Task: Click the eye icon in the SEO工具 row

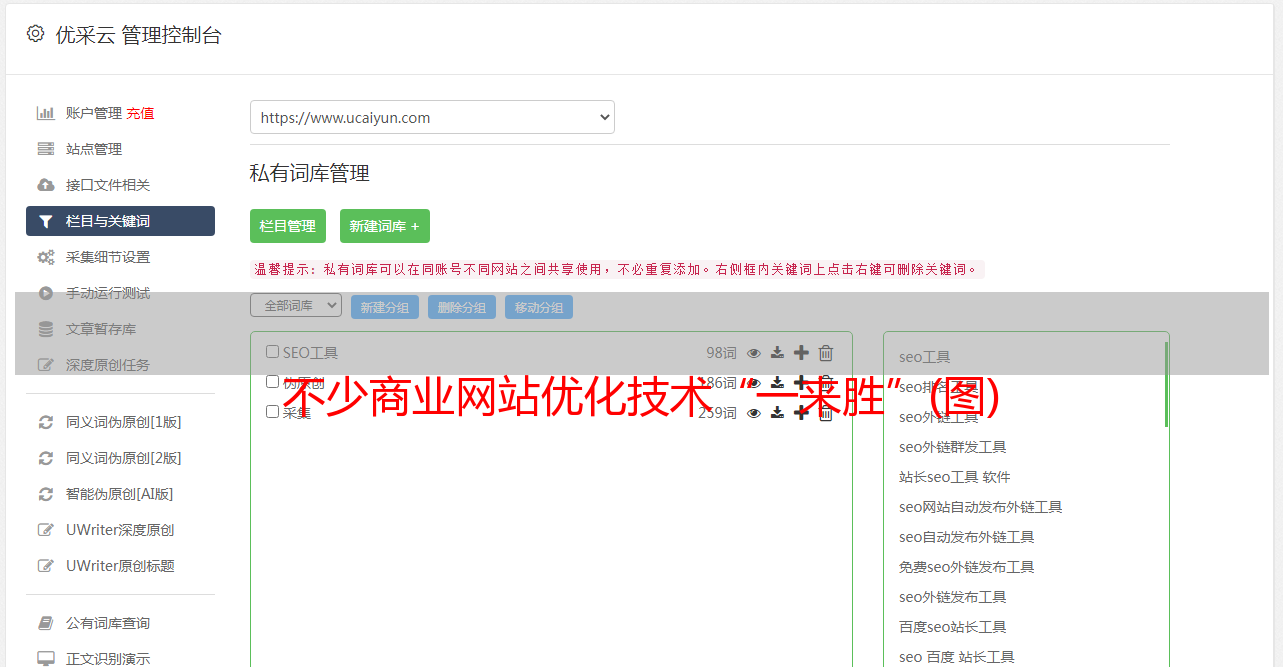Action: coord(754,353)
